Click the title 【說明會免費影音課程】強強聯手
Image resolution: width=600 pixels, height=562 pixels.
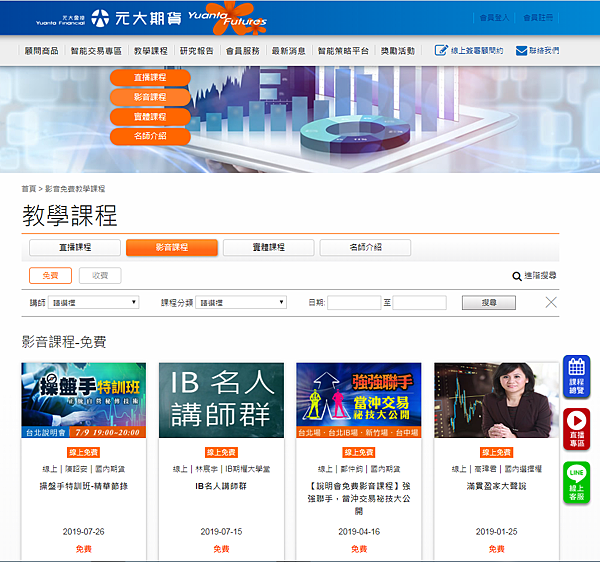(359, 498)
